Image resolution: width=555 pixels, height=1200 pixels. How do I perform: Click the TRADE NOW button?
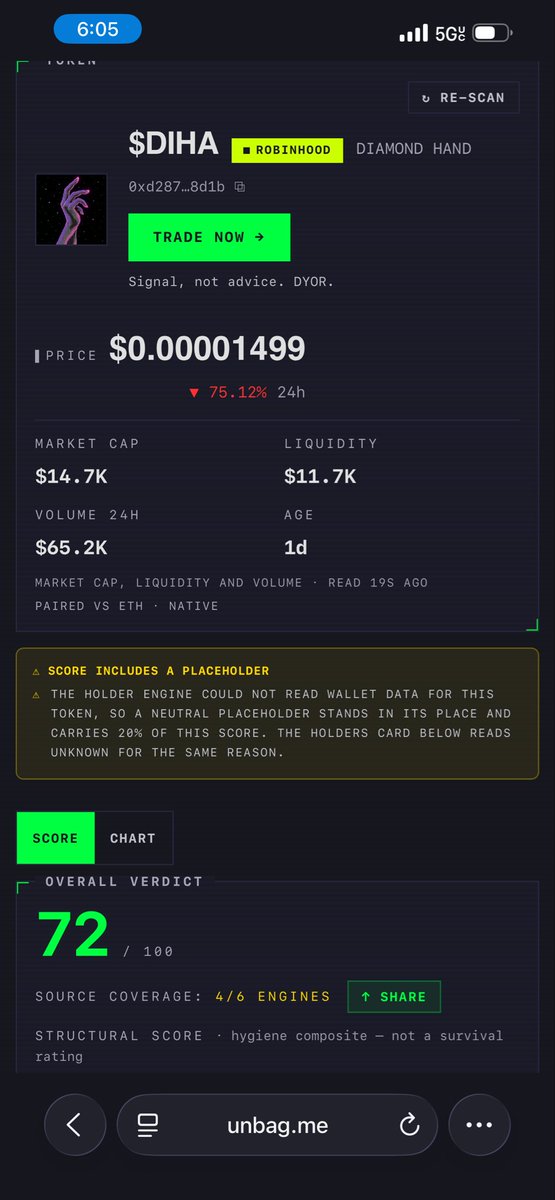tap(209, 237)
